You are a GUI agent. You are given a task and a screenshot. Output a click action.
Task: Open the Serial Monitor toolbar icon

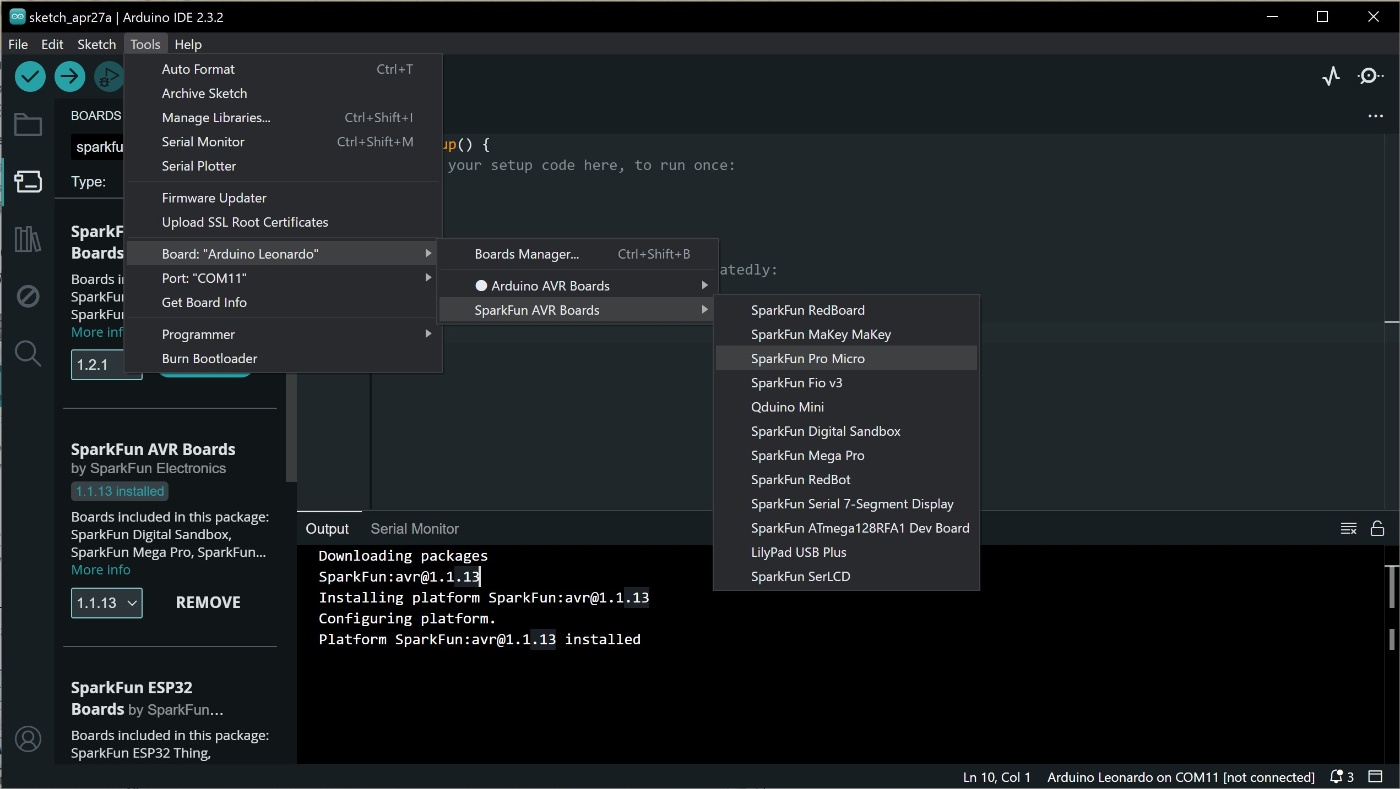click(x=1370, y=76)
